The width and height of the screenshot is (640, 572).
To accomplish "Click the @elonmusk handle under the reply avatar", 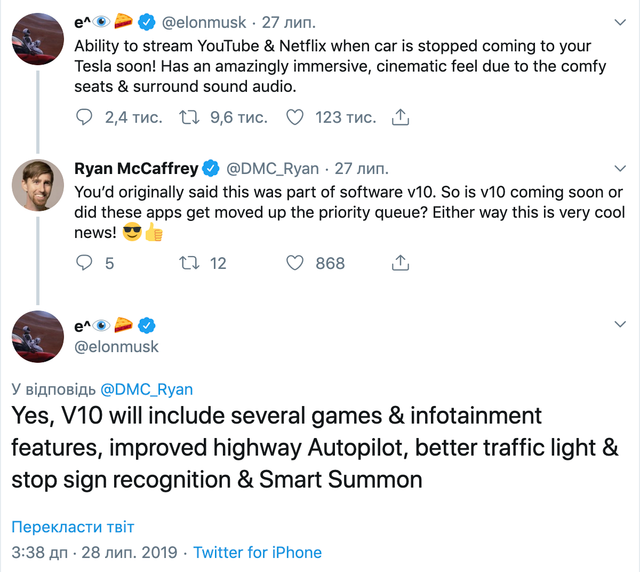I will [117, 346].
